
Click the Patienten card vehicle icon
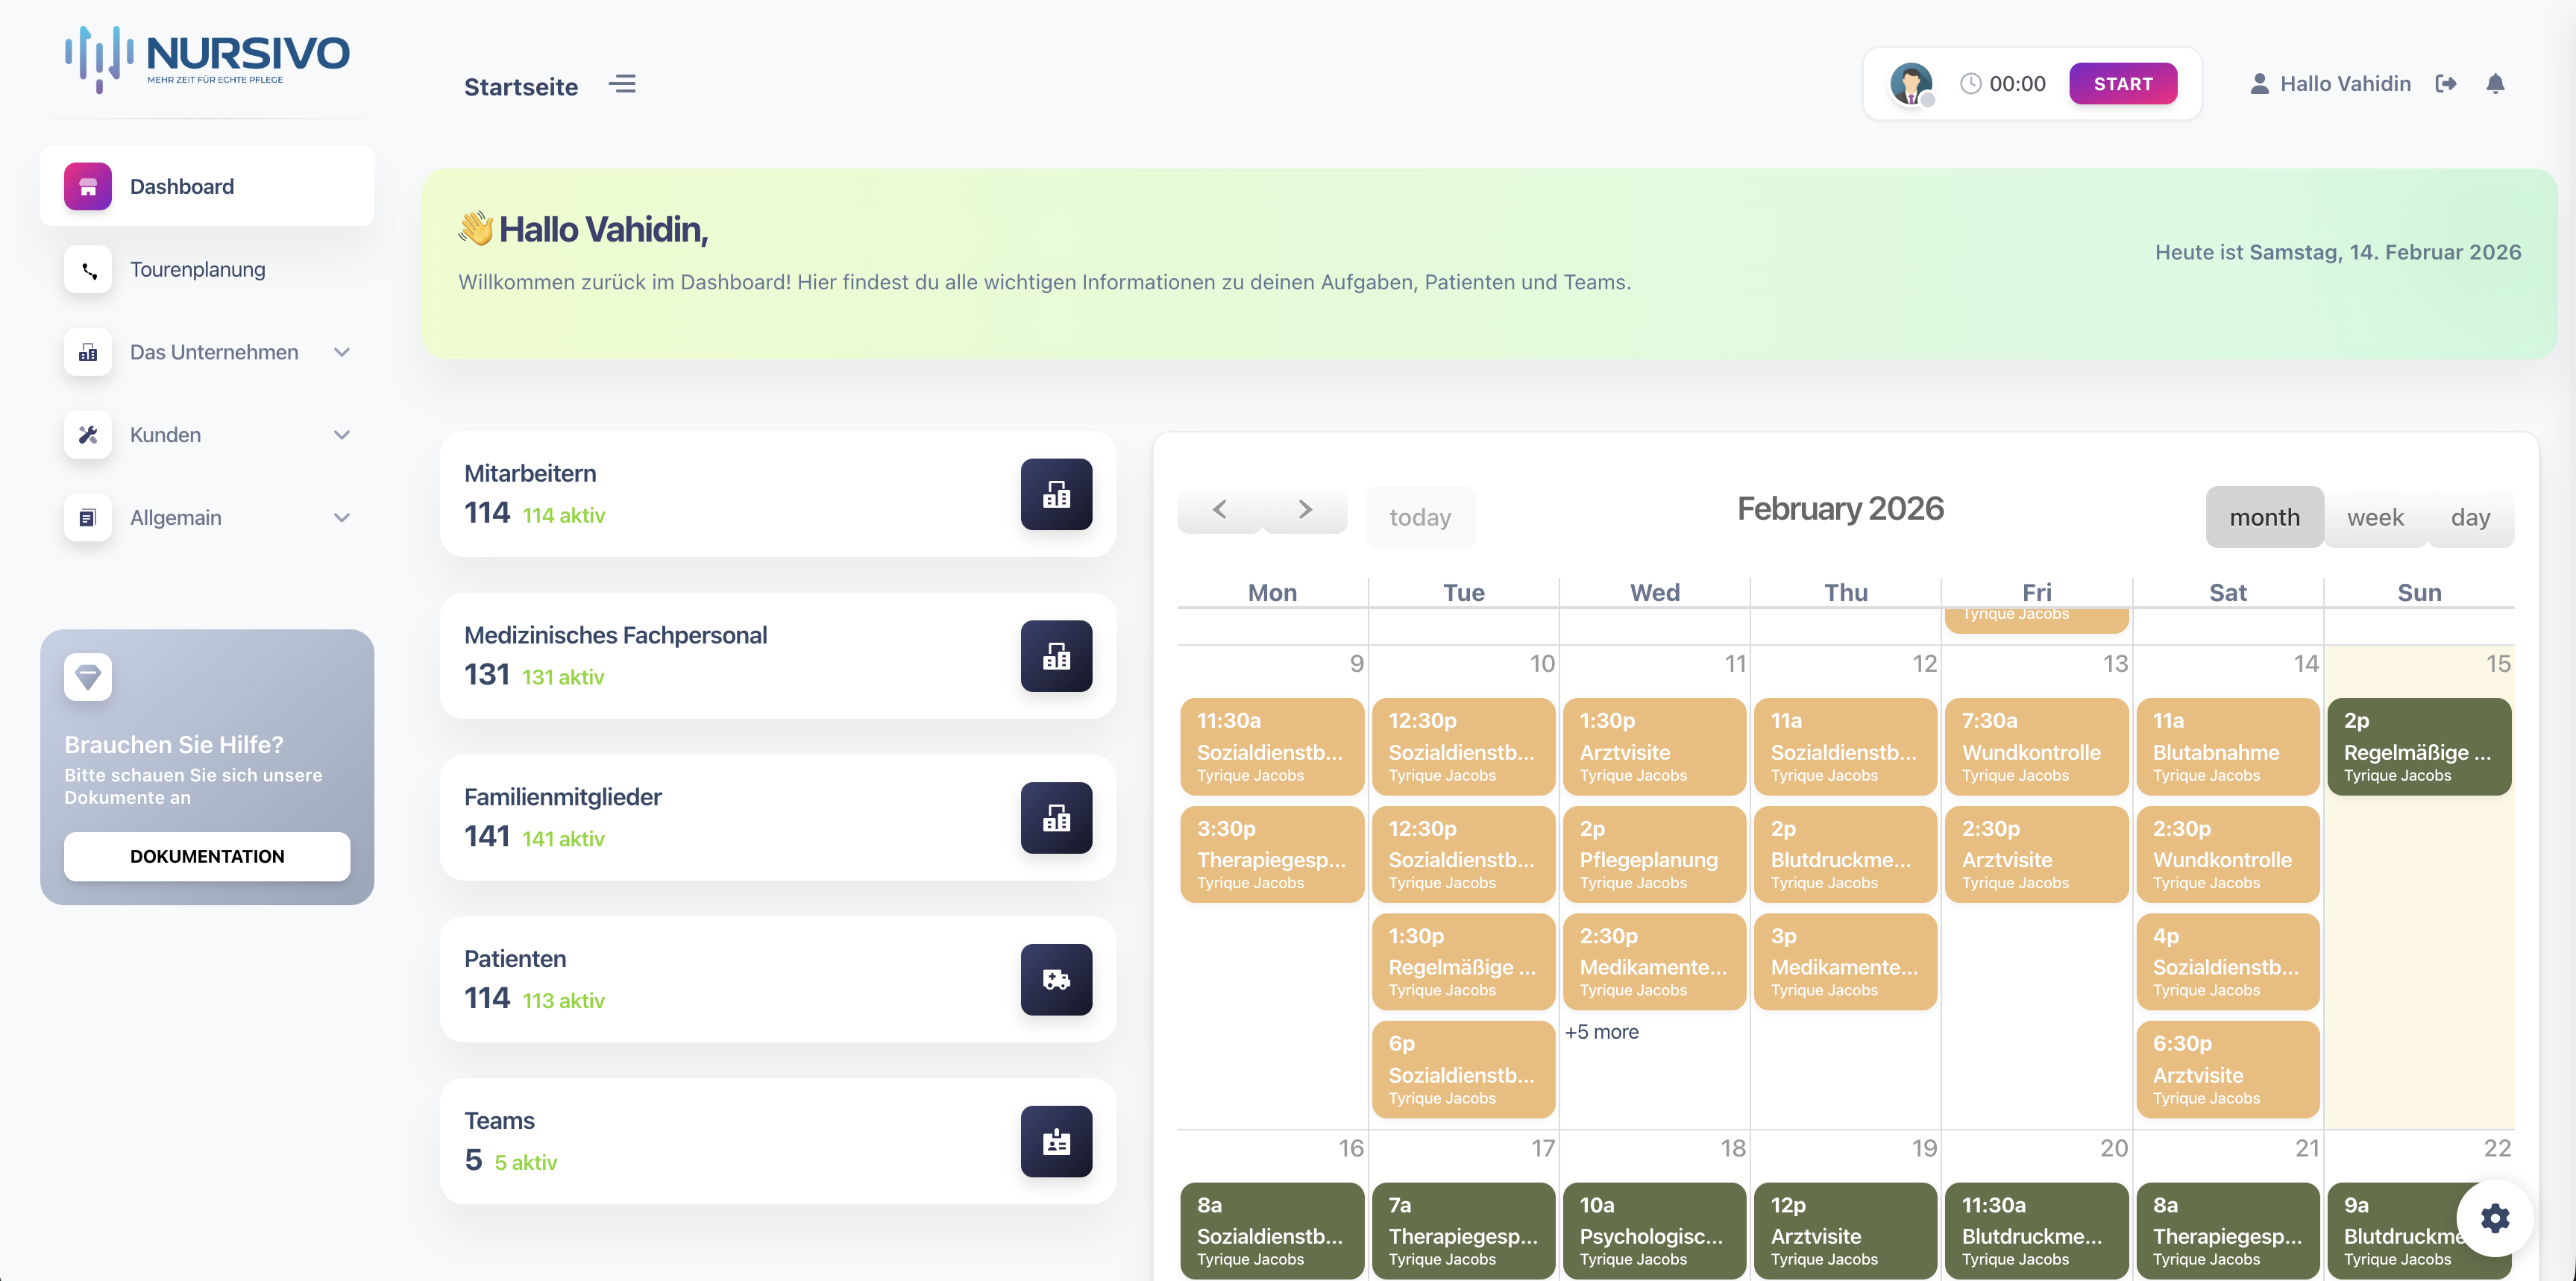point(1056,980)
